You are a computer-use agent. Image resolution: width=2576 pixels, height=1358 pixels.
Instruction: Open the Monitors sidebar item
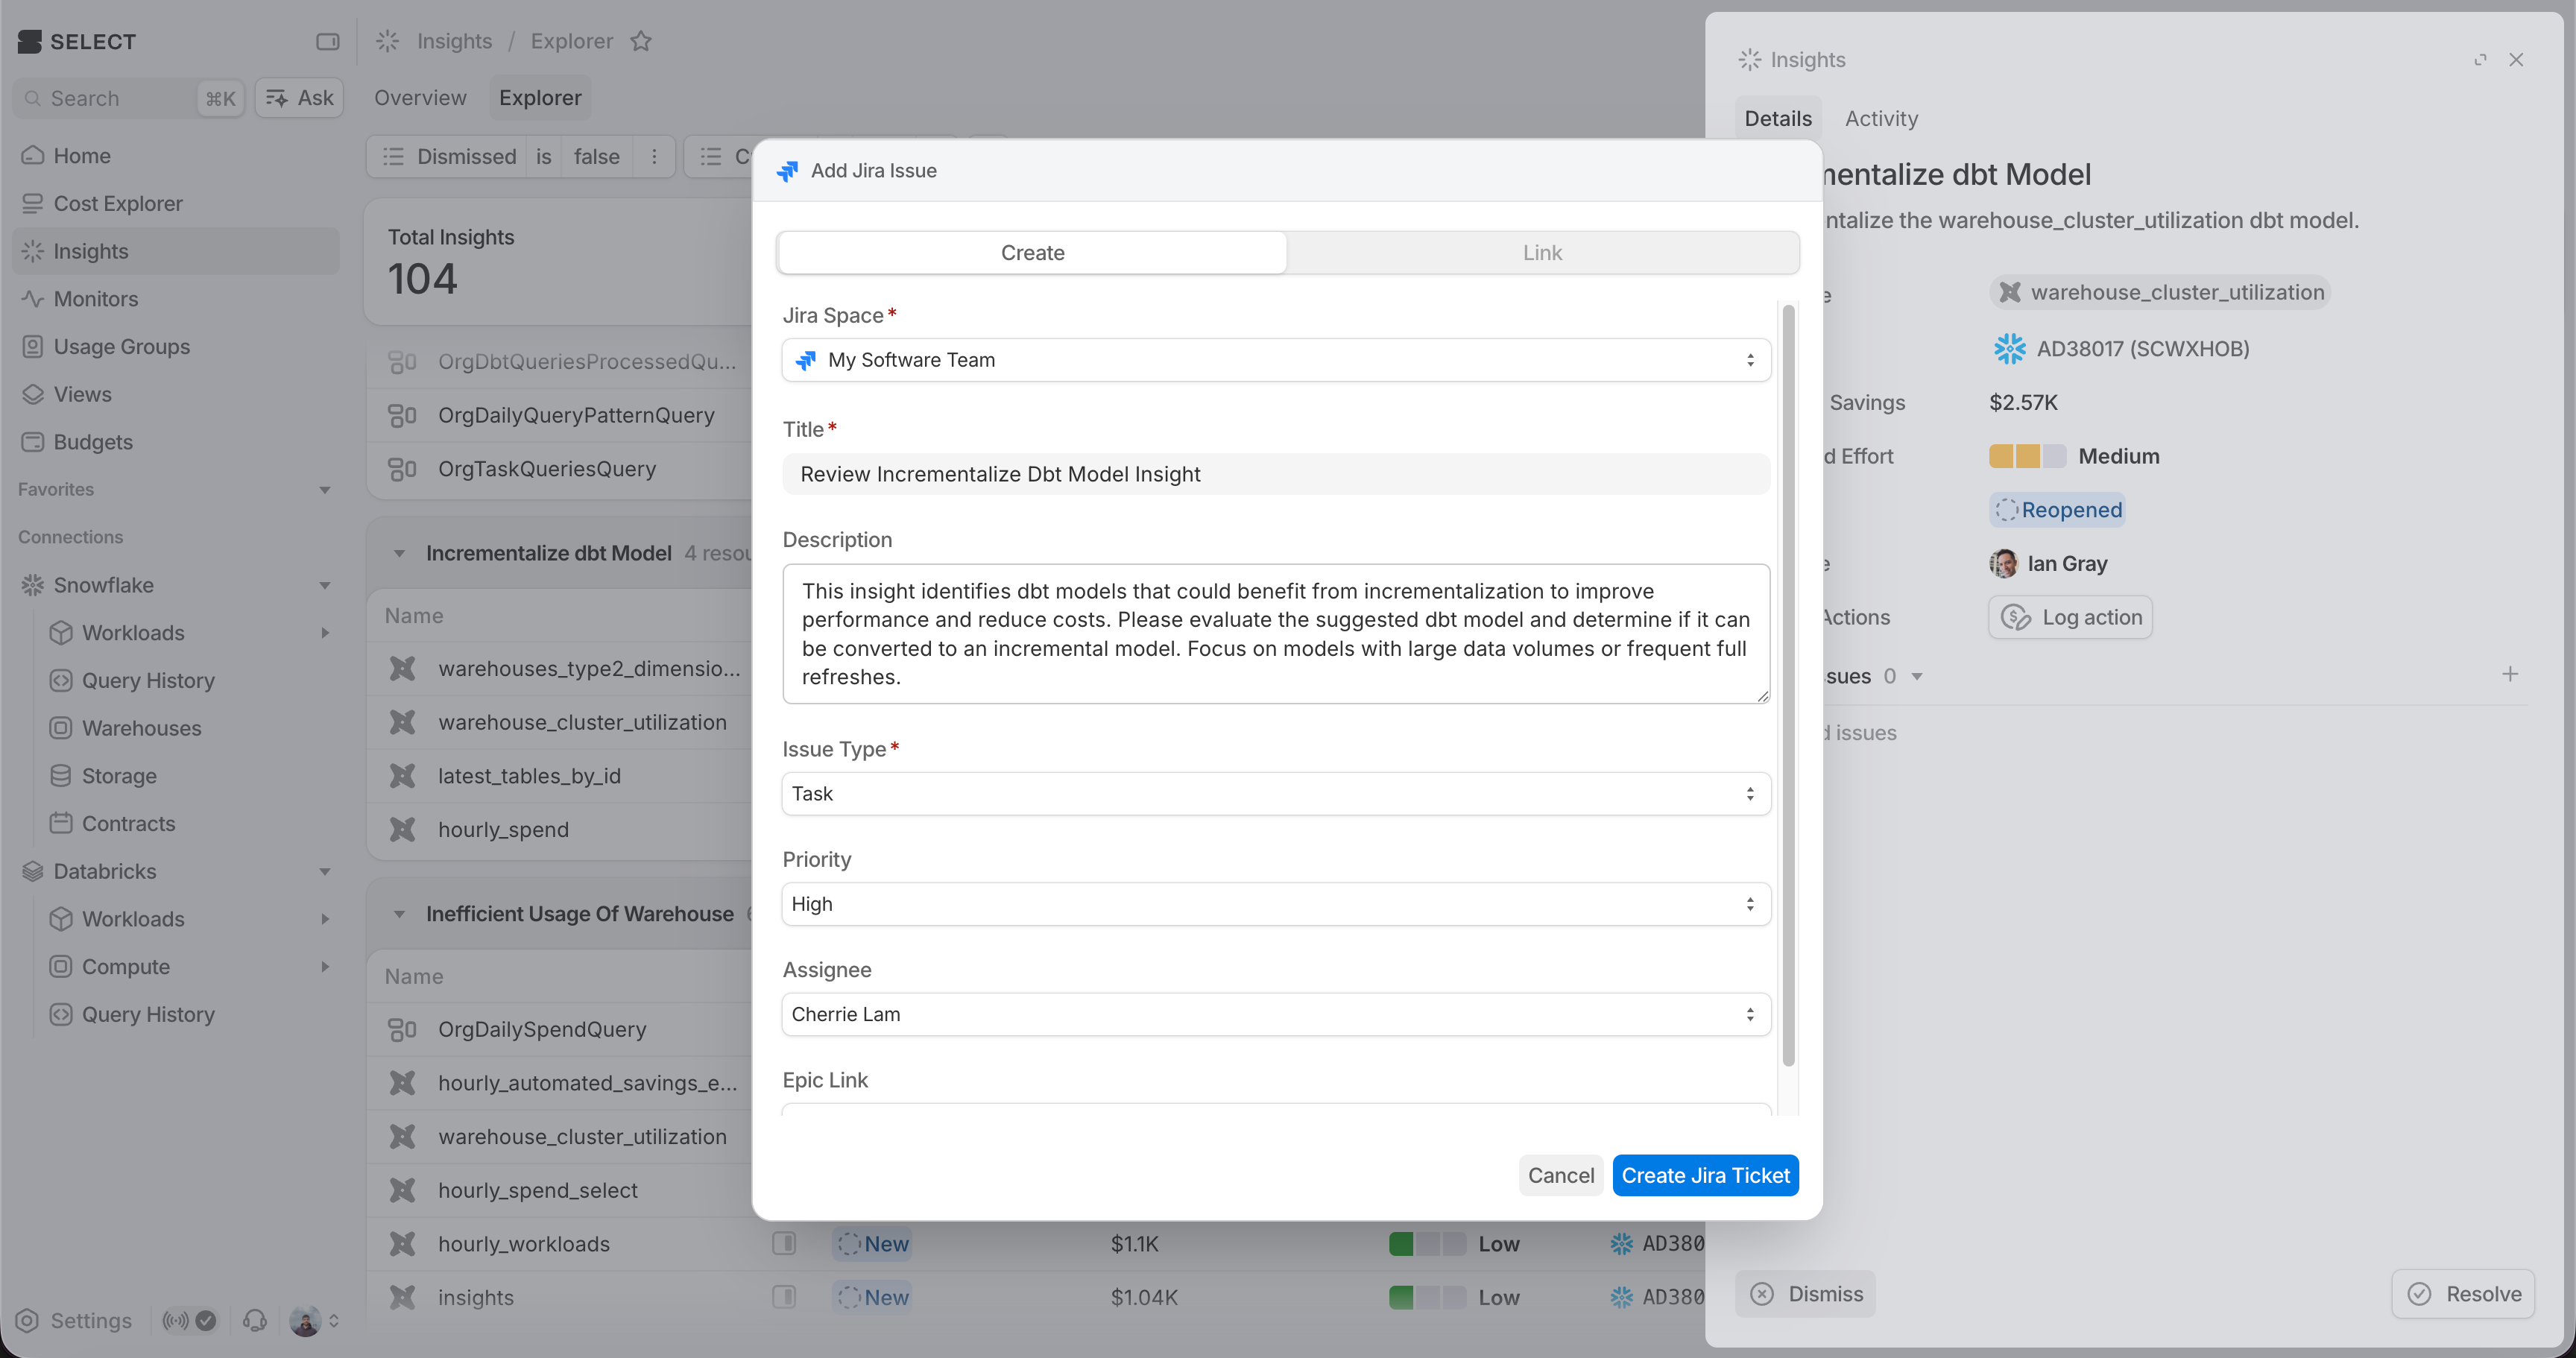96,299
